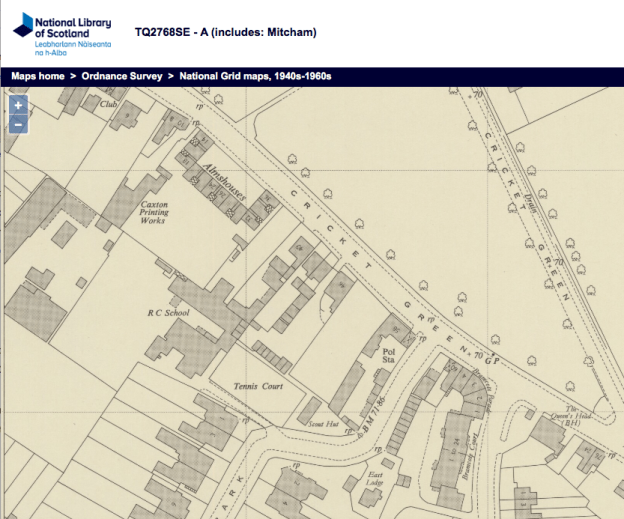Zoom out with the minus button
624x519 pixels.
tap(18, 125)
